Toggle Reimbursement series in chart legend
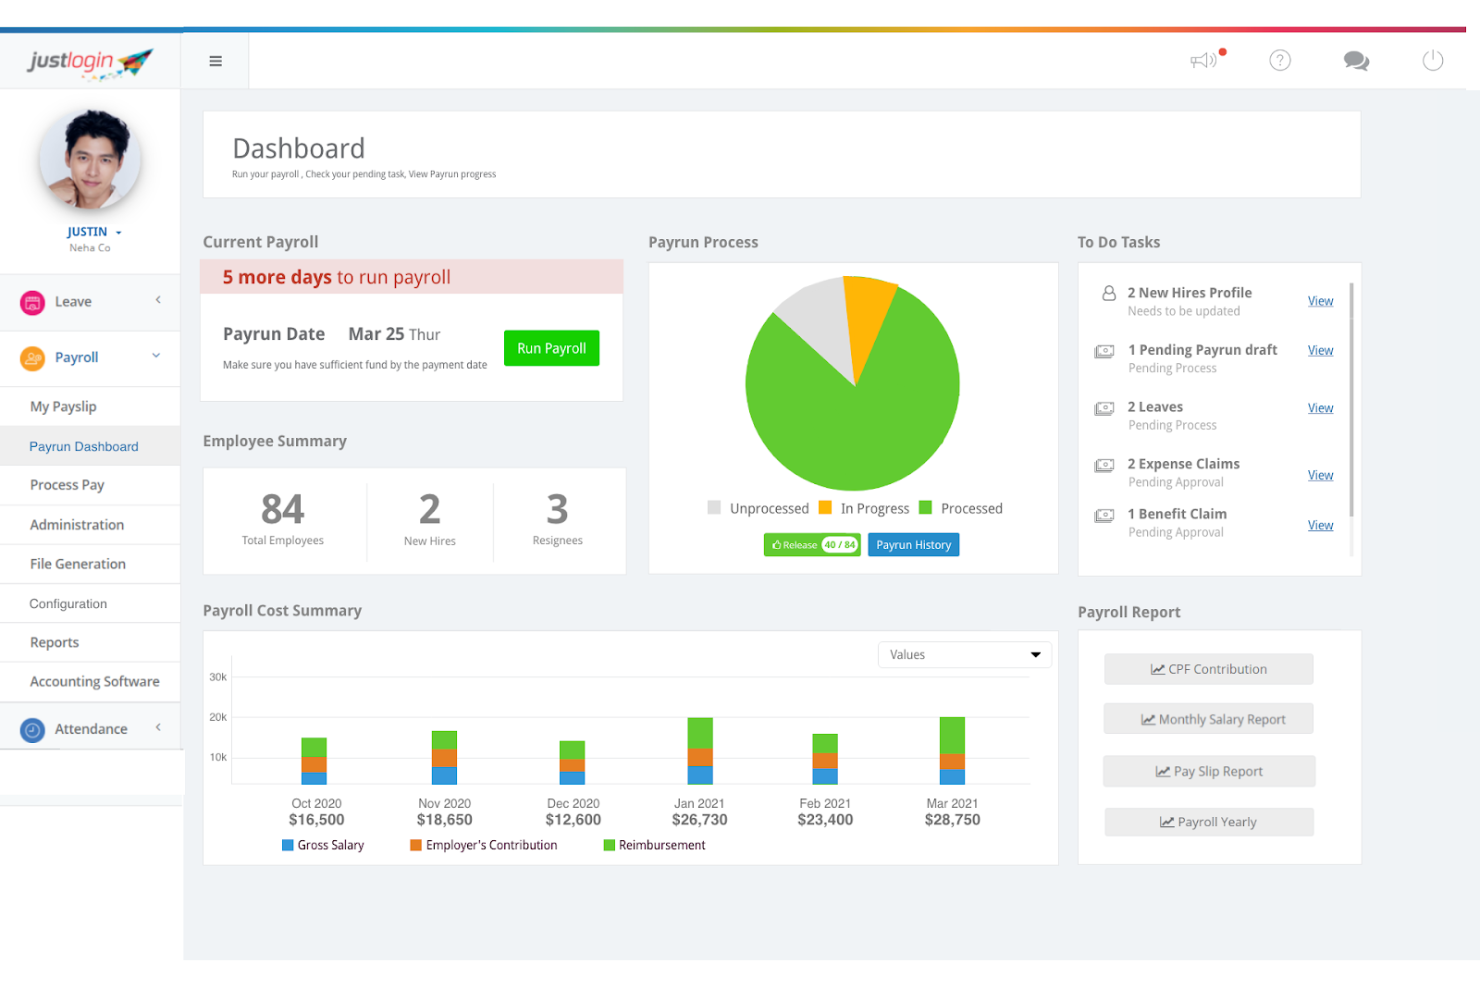This screenshot has height=987, width=1480. point(654,845)
